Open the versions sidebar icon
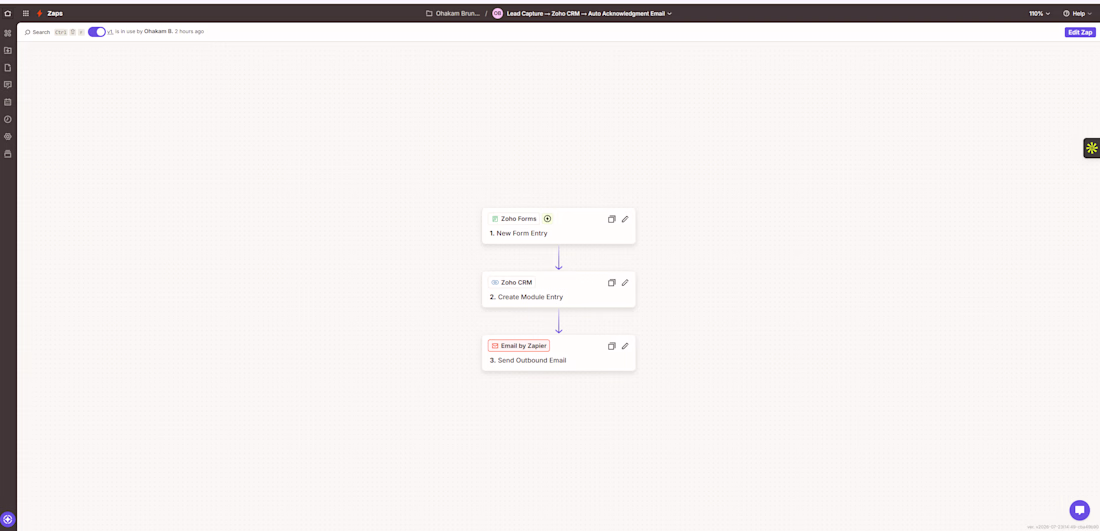1100x531 pixels. [8, 154]
